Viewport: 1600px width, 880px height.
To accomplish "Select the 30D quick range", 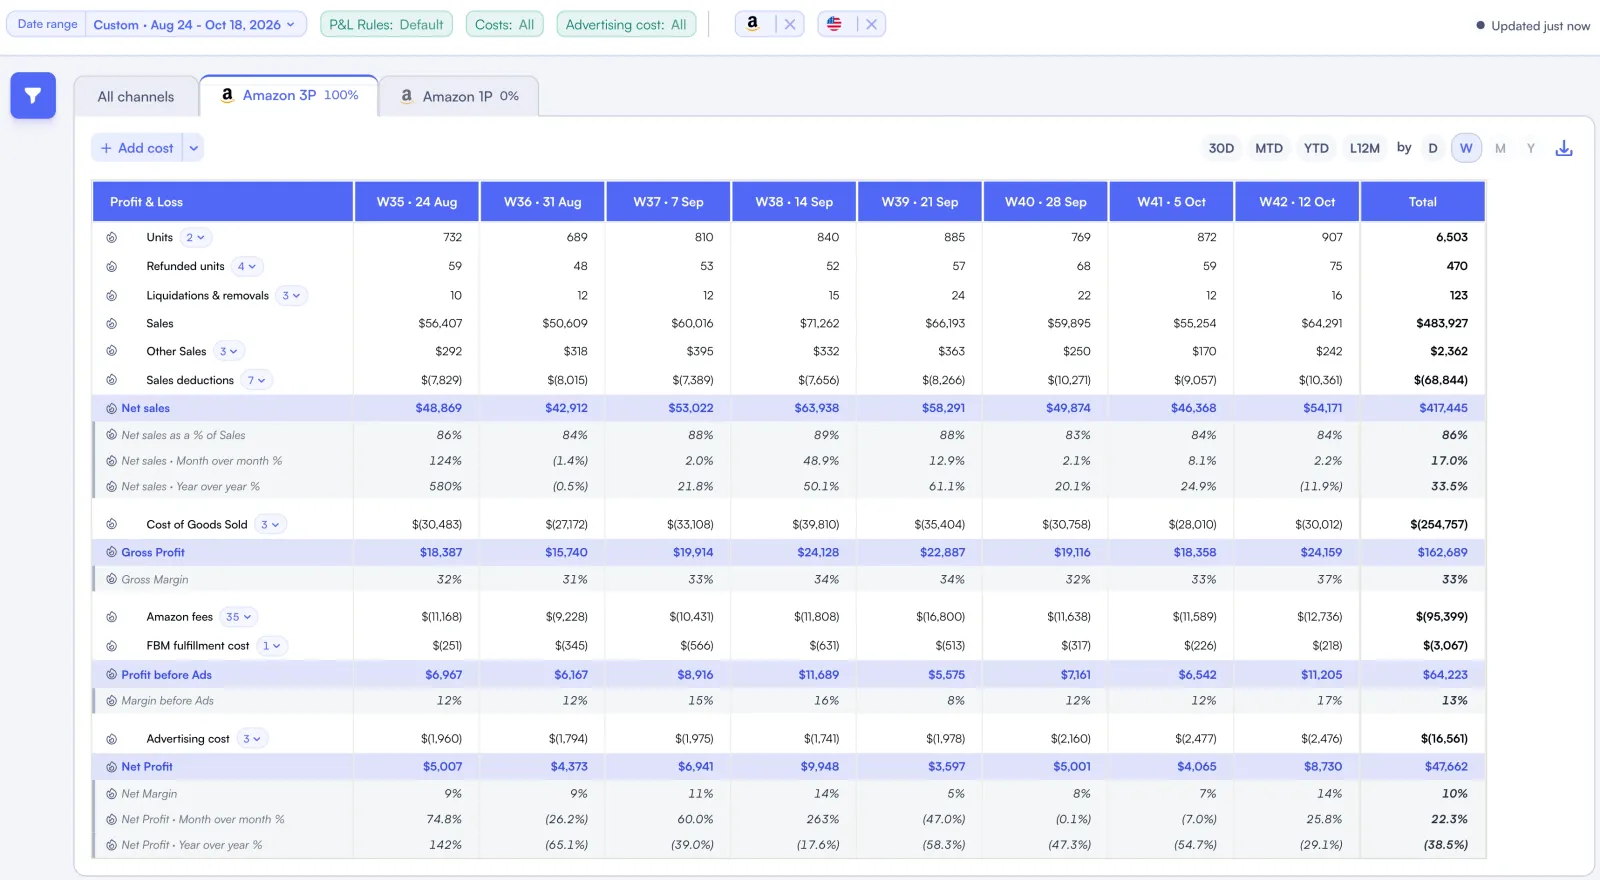I will (x=1221, y=148).
